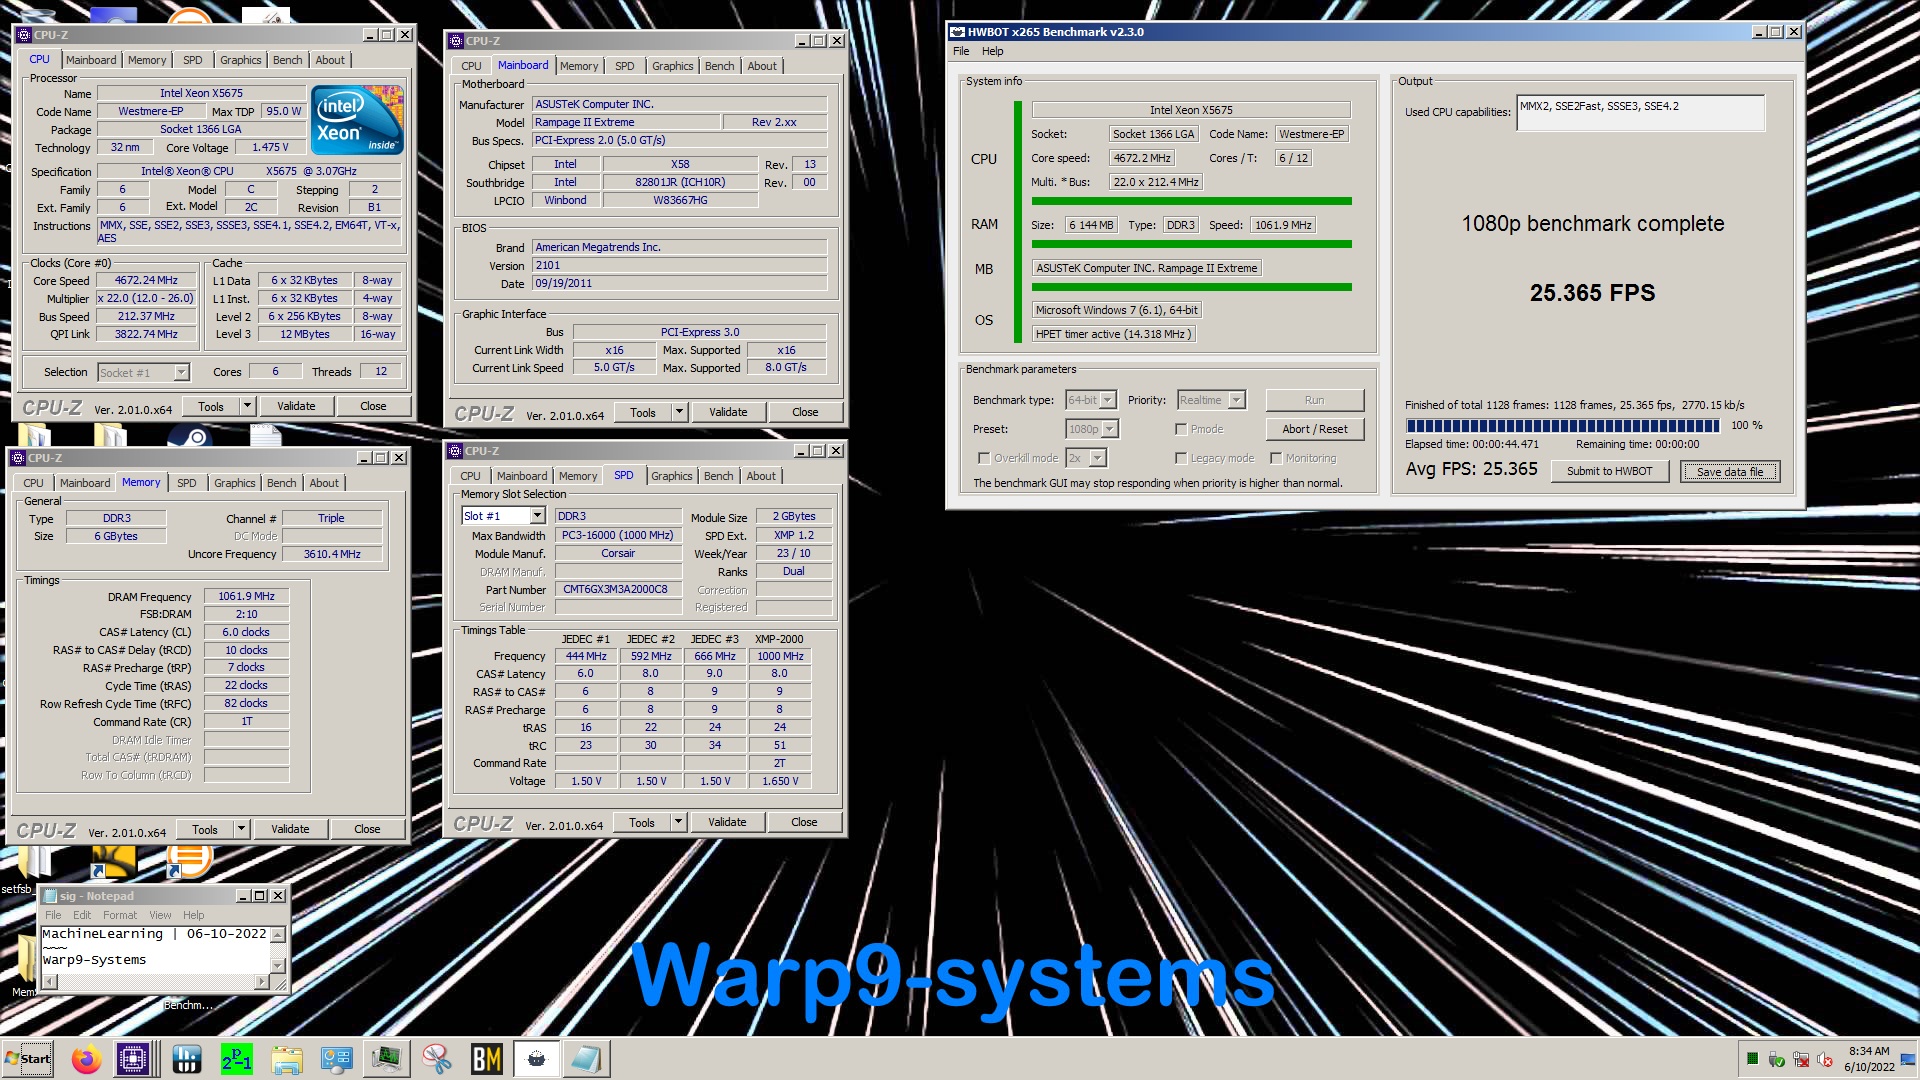Open the green 2P-1 taskbar icon
Image resolution: width=1920 pixels, height=1080 pixels.
[x=236, y=1058]
